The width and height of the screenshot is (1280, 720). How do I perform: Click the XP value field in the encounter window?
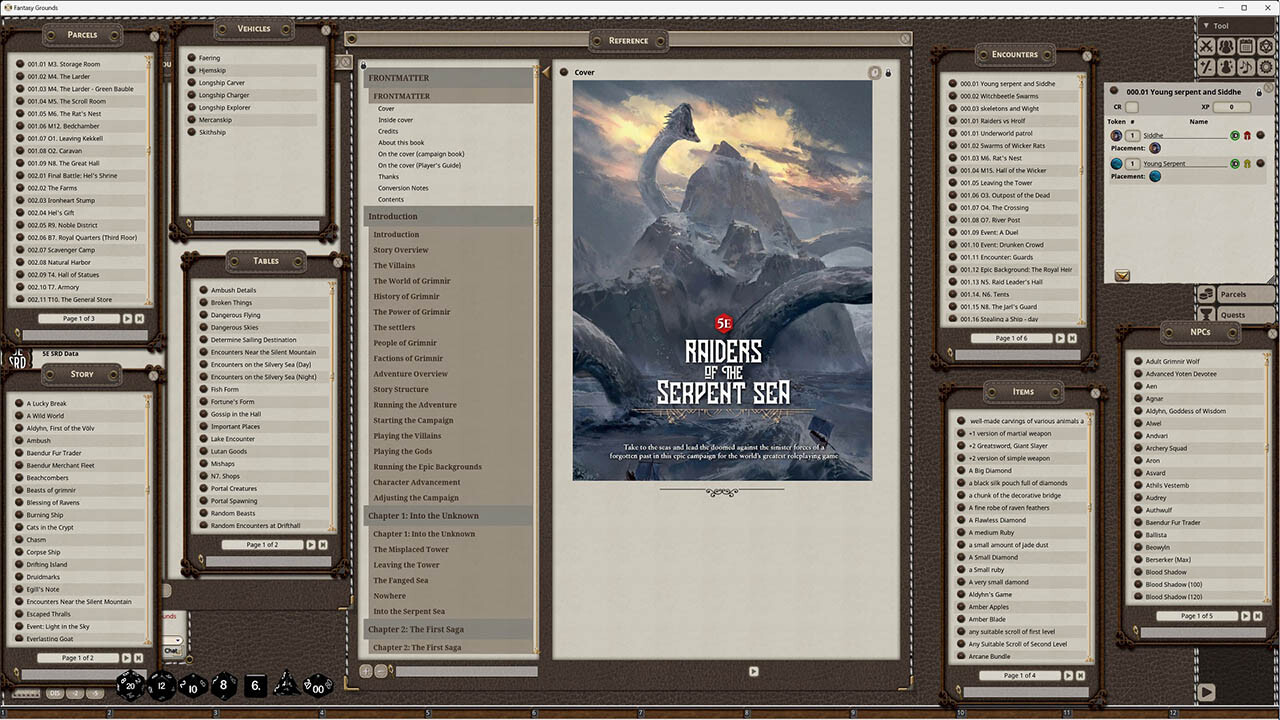pyautogui.click(x=1232, y=107)
